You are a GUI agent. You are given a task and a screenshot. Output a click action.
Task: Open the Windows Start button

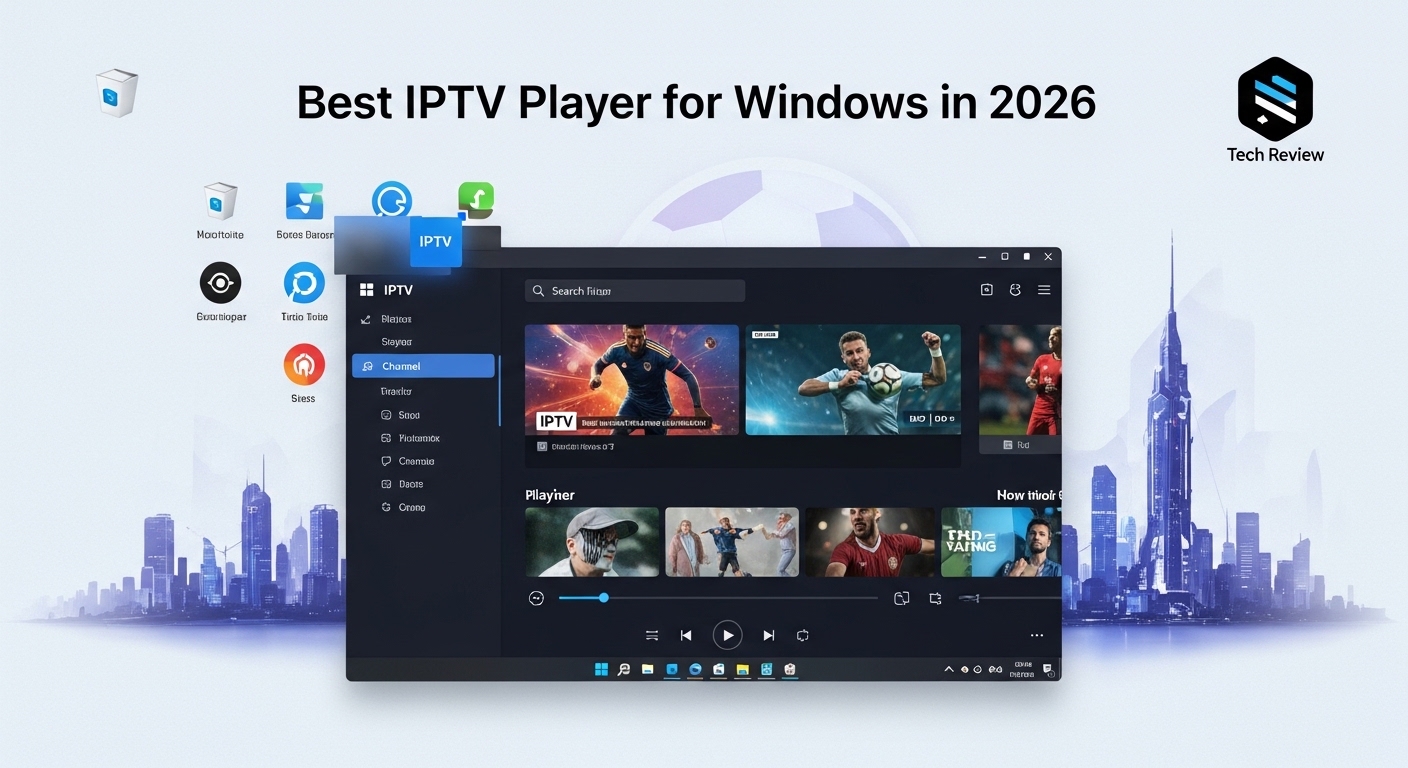click(x=601, y=669)
